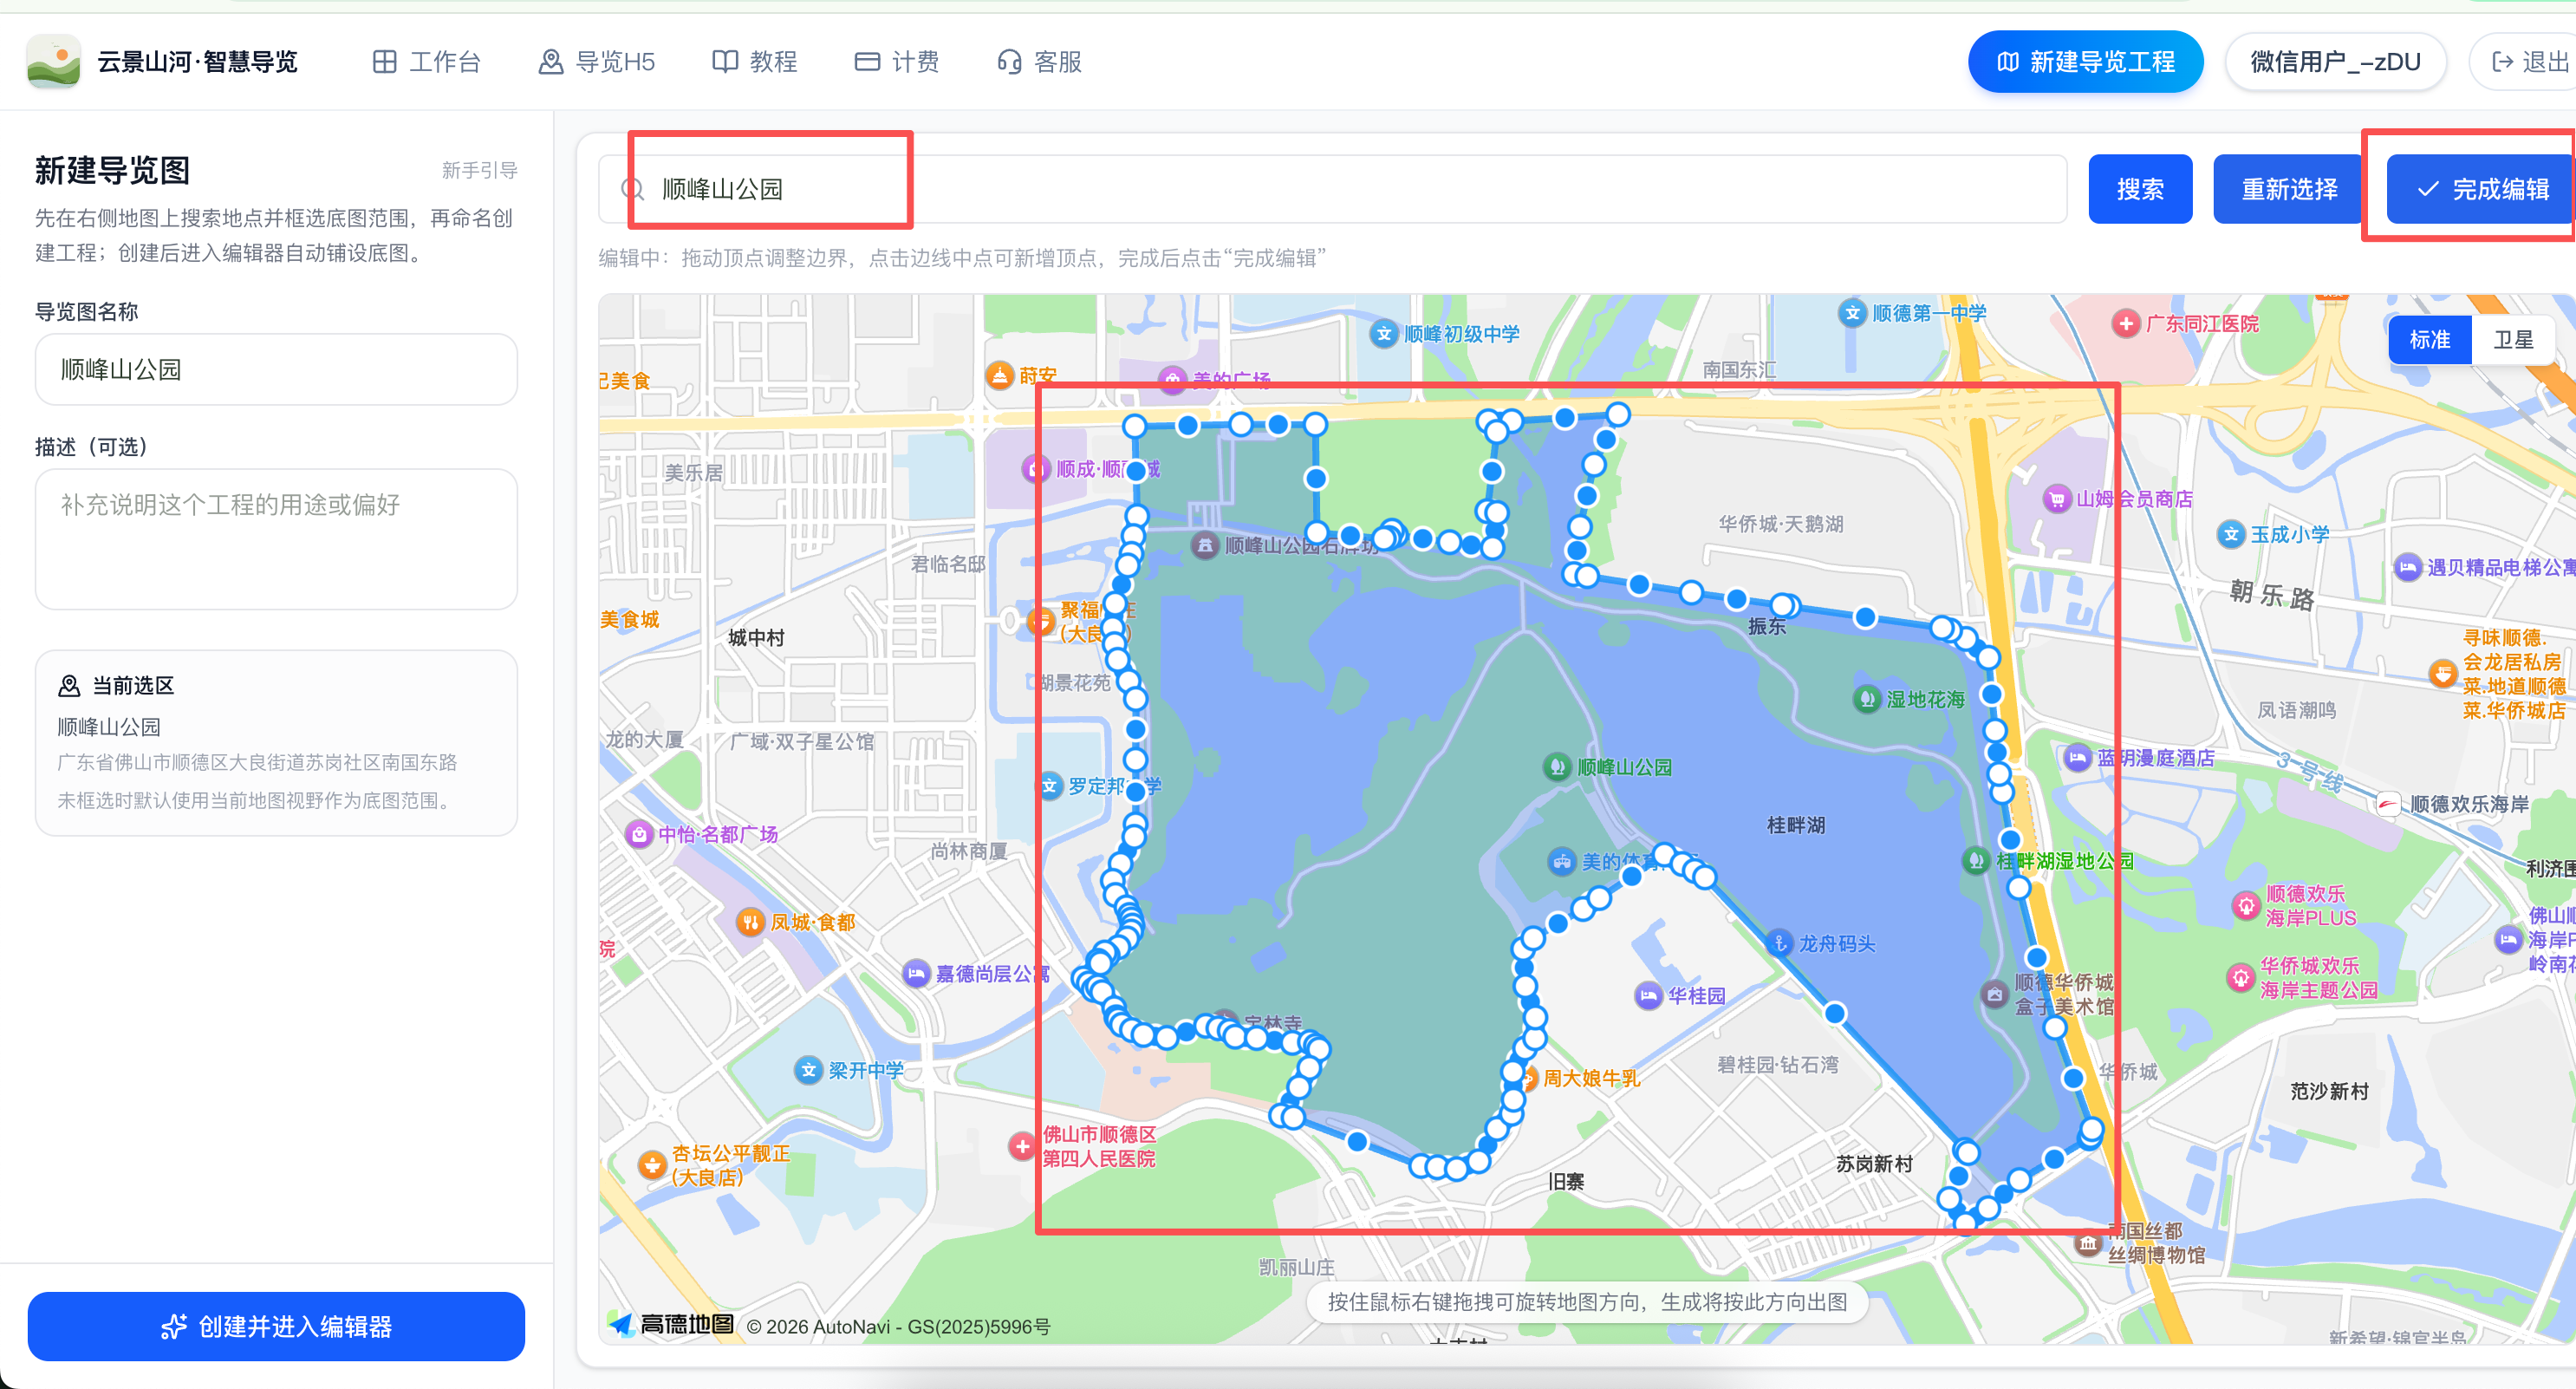Click the 顺德第一中学 school marker icon
This screenshot has width=2576, height=1389.
point(1852,313)
